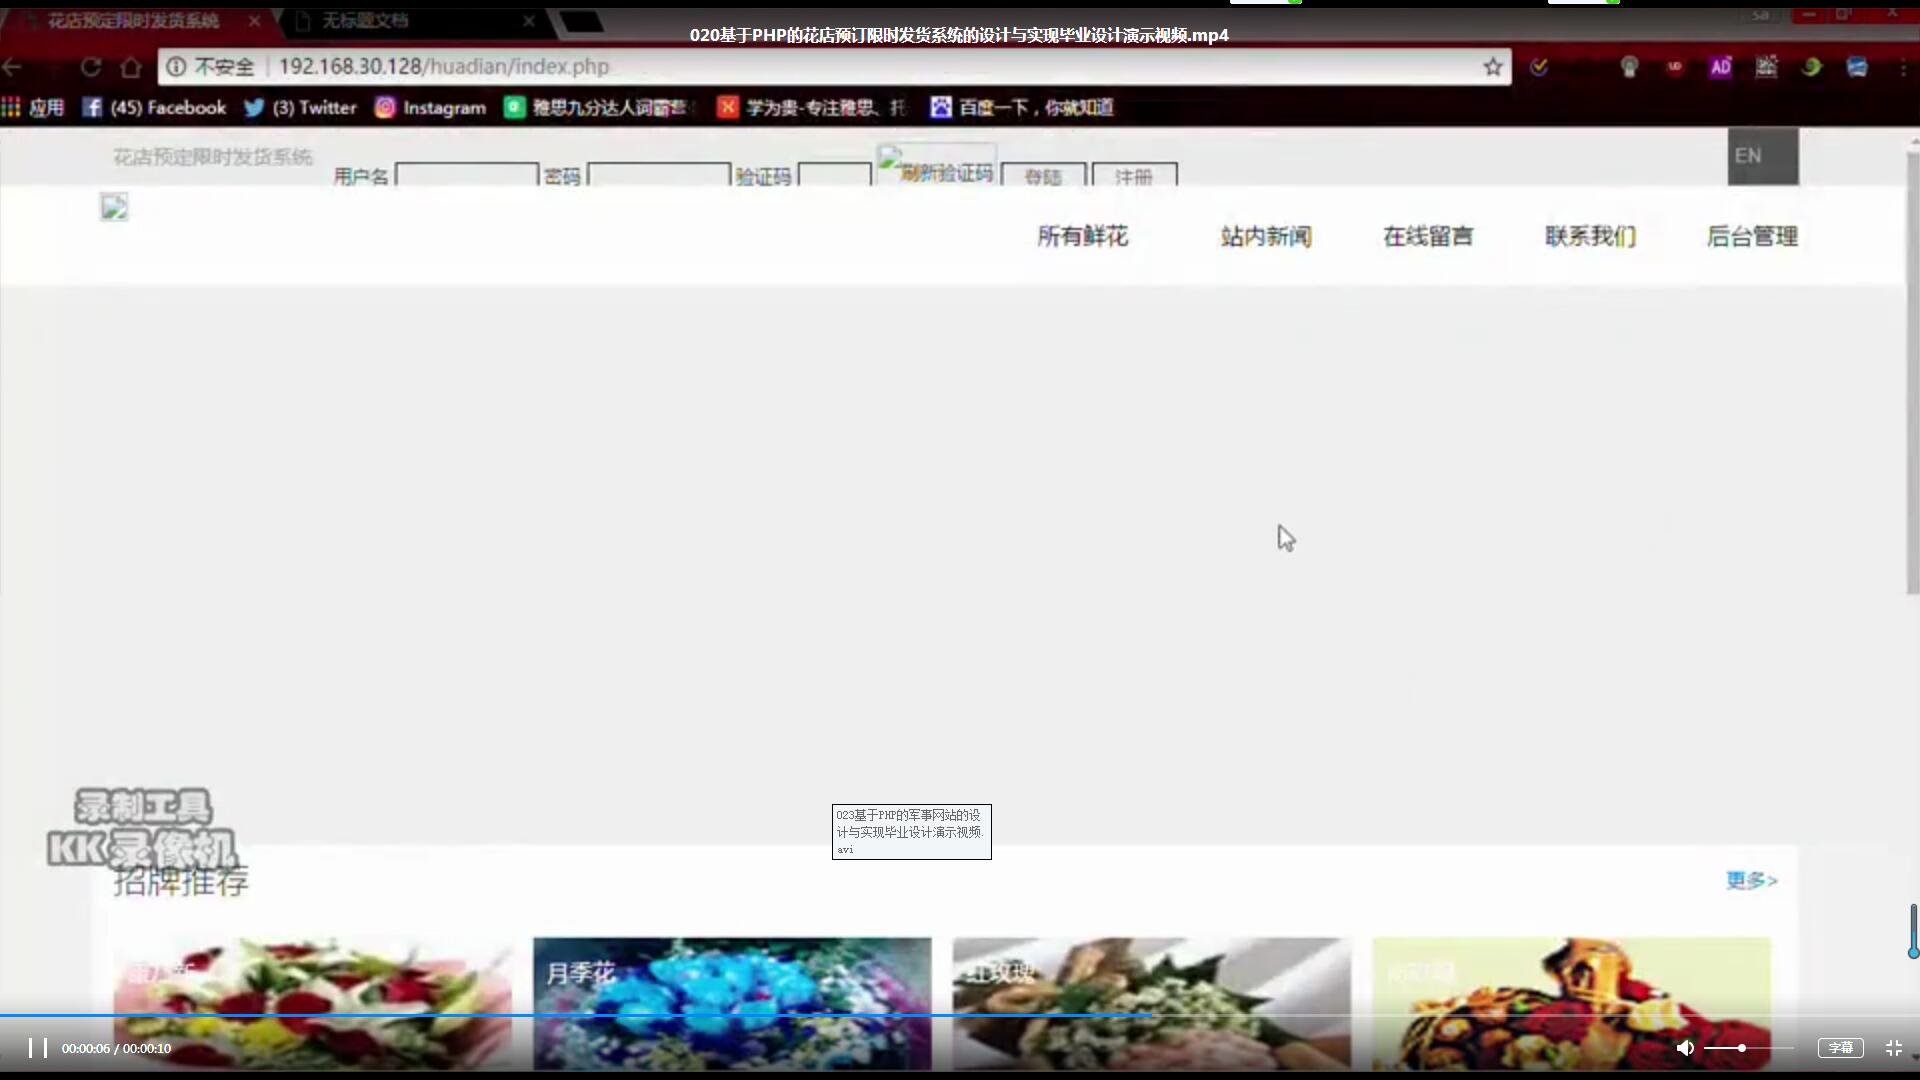The width and height of the screenshot is (1920, 1080).
Task: Click the 注册 register button
Action: 1134,175
